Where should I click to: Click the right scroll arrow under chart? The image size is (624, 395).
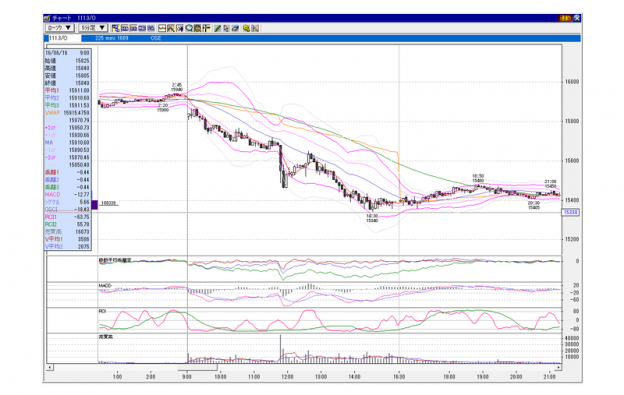pyautogui.click(x=558, y=367)
